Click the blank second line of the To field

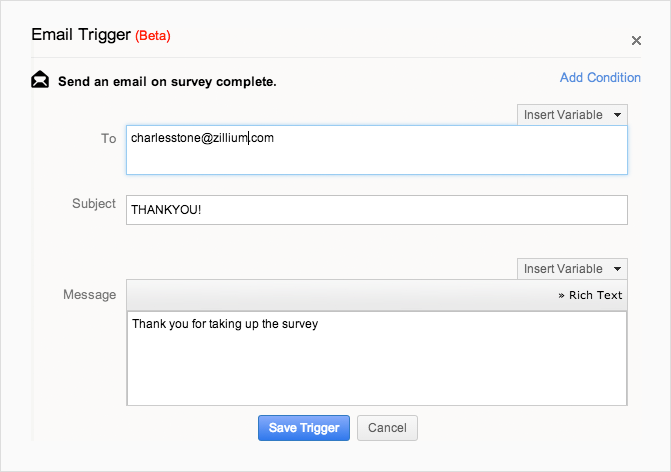pos(376,160)
